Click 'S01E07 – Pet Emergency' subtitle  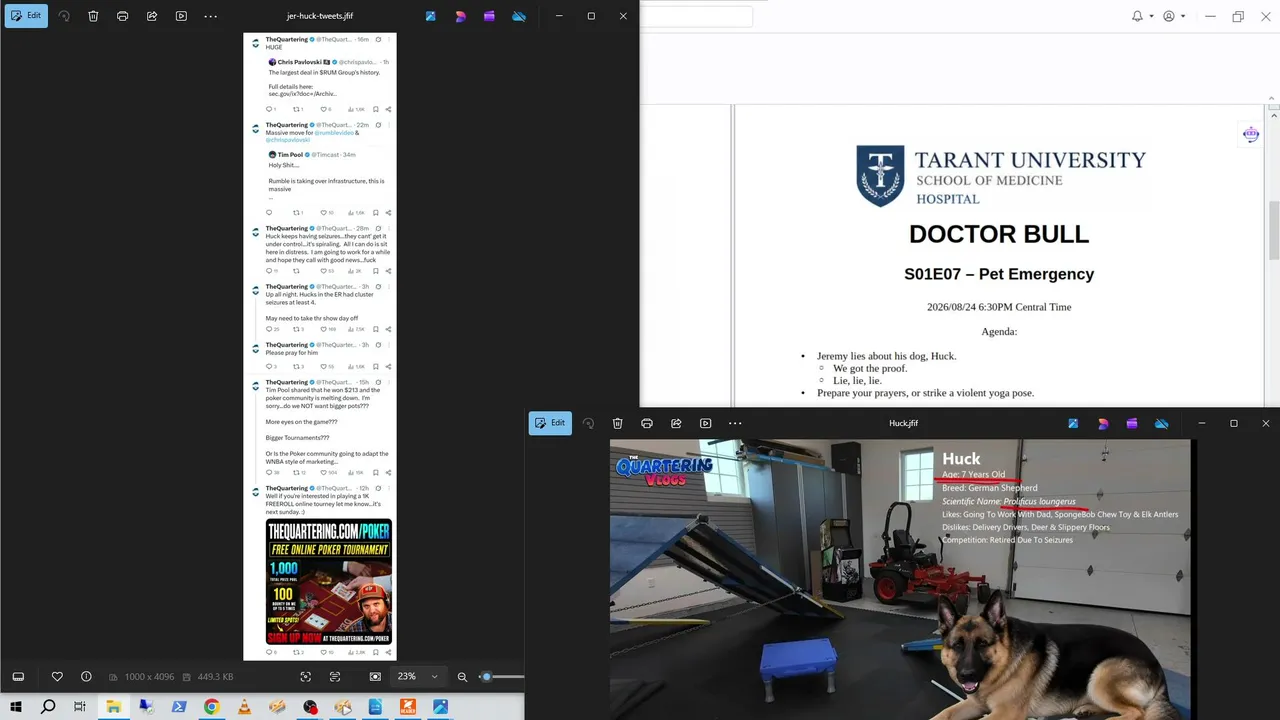click(x=999, y=274)
